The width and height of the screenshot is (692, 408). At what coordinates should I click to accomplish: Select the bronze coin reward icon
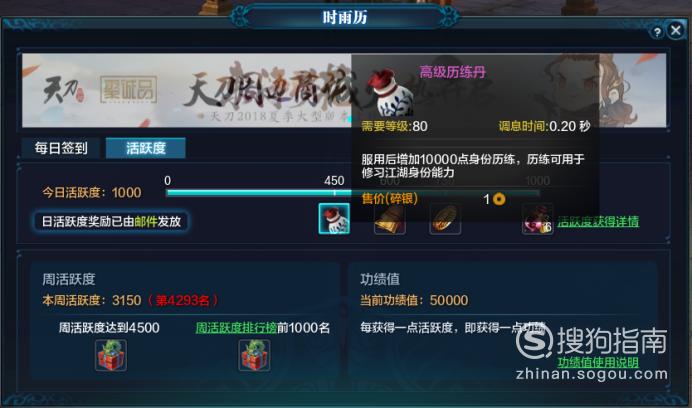(445, 219)
